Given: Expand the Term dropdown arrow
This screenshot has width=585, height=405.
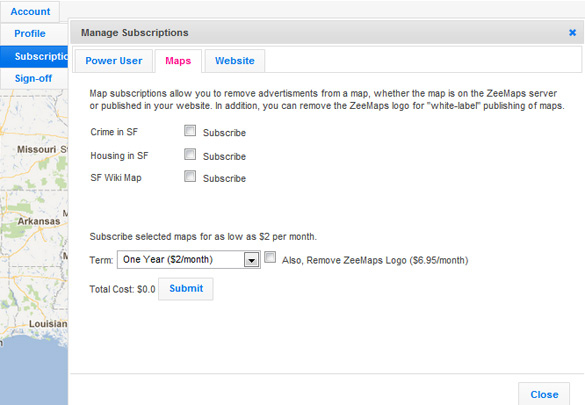Looking at the screenshot, I should [x=251, y=260].
